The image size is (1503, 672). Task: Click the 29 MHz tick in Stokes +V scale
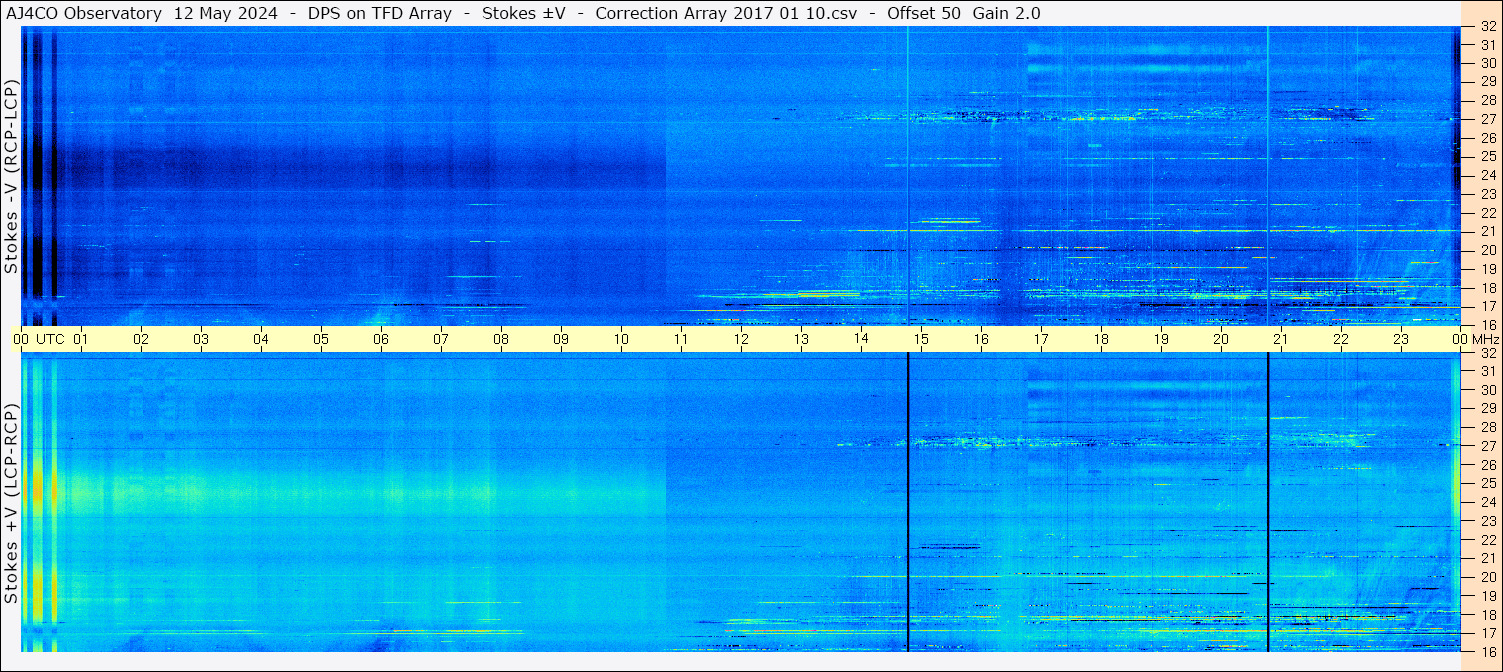tap(1488, 408)
